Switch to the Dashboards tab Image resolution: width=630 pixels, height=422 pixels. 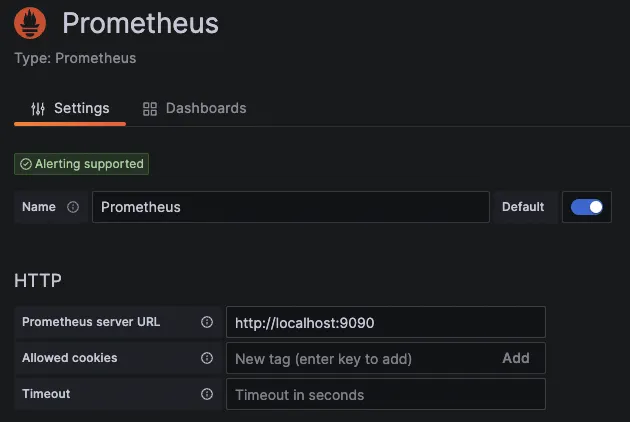(x=194, y=108)
